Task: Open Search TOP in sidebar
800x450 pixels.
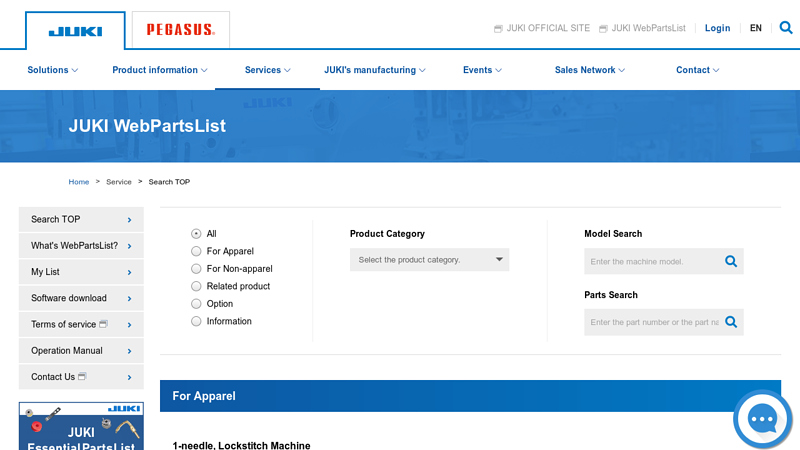Action: click(81, 219)
